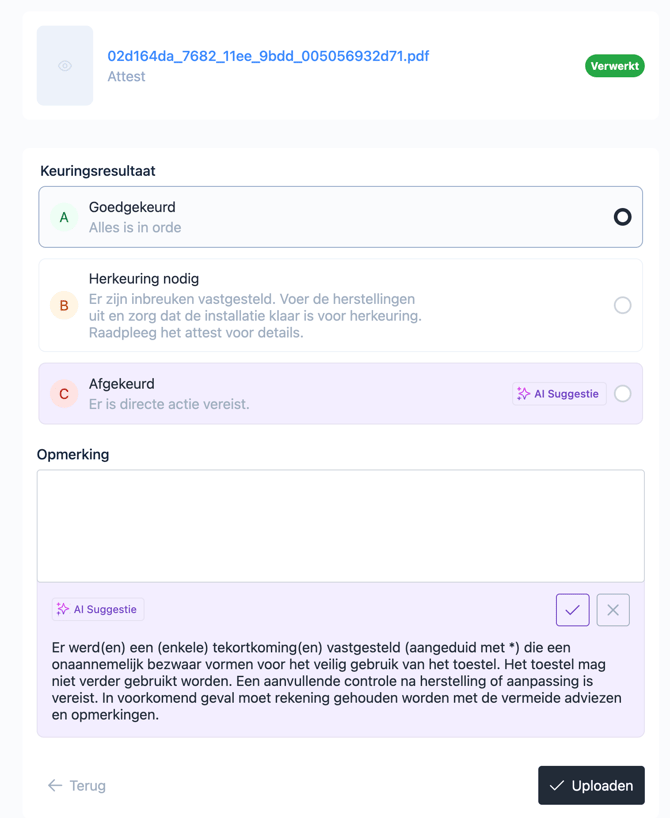Click the Alles is in orde description
The width and height of the screenshot is (670, 818).
(x=135, y=228)
